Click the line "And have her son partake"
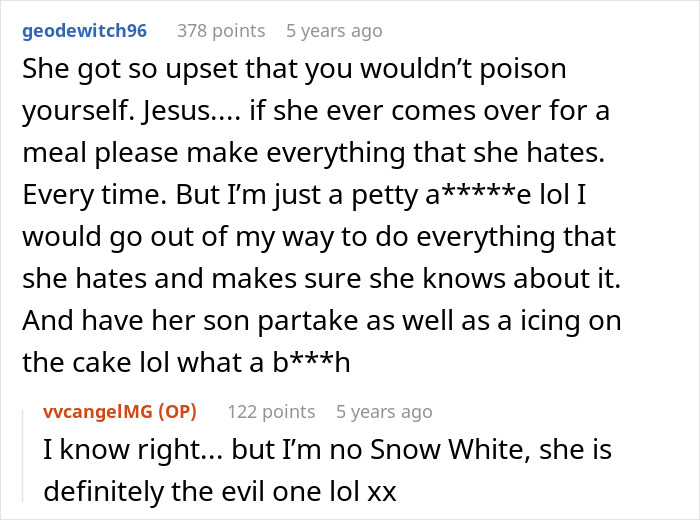 pos(322,321)
